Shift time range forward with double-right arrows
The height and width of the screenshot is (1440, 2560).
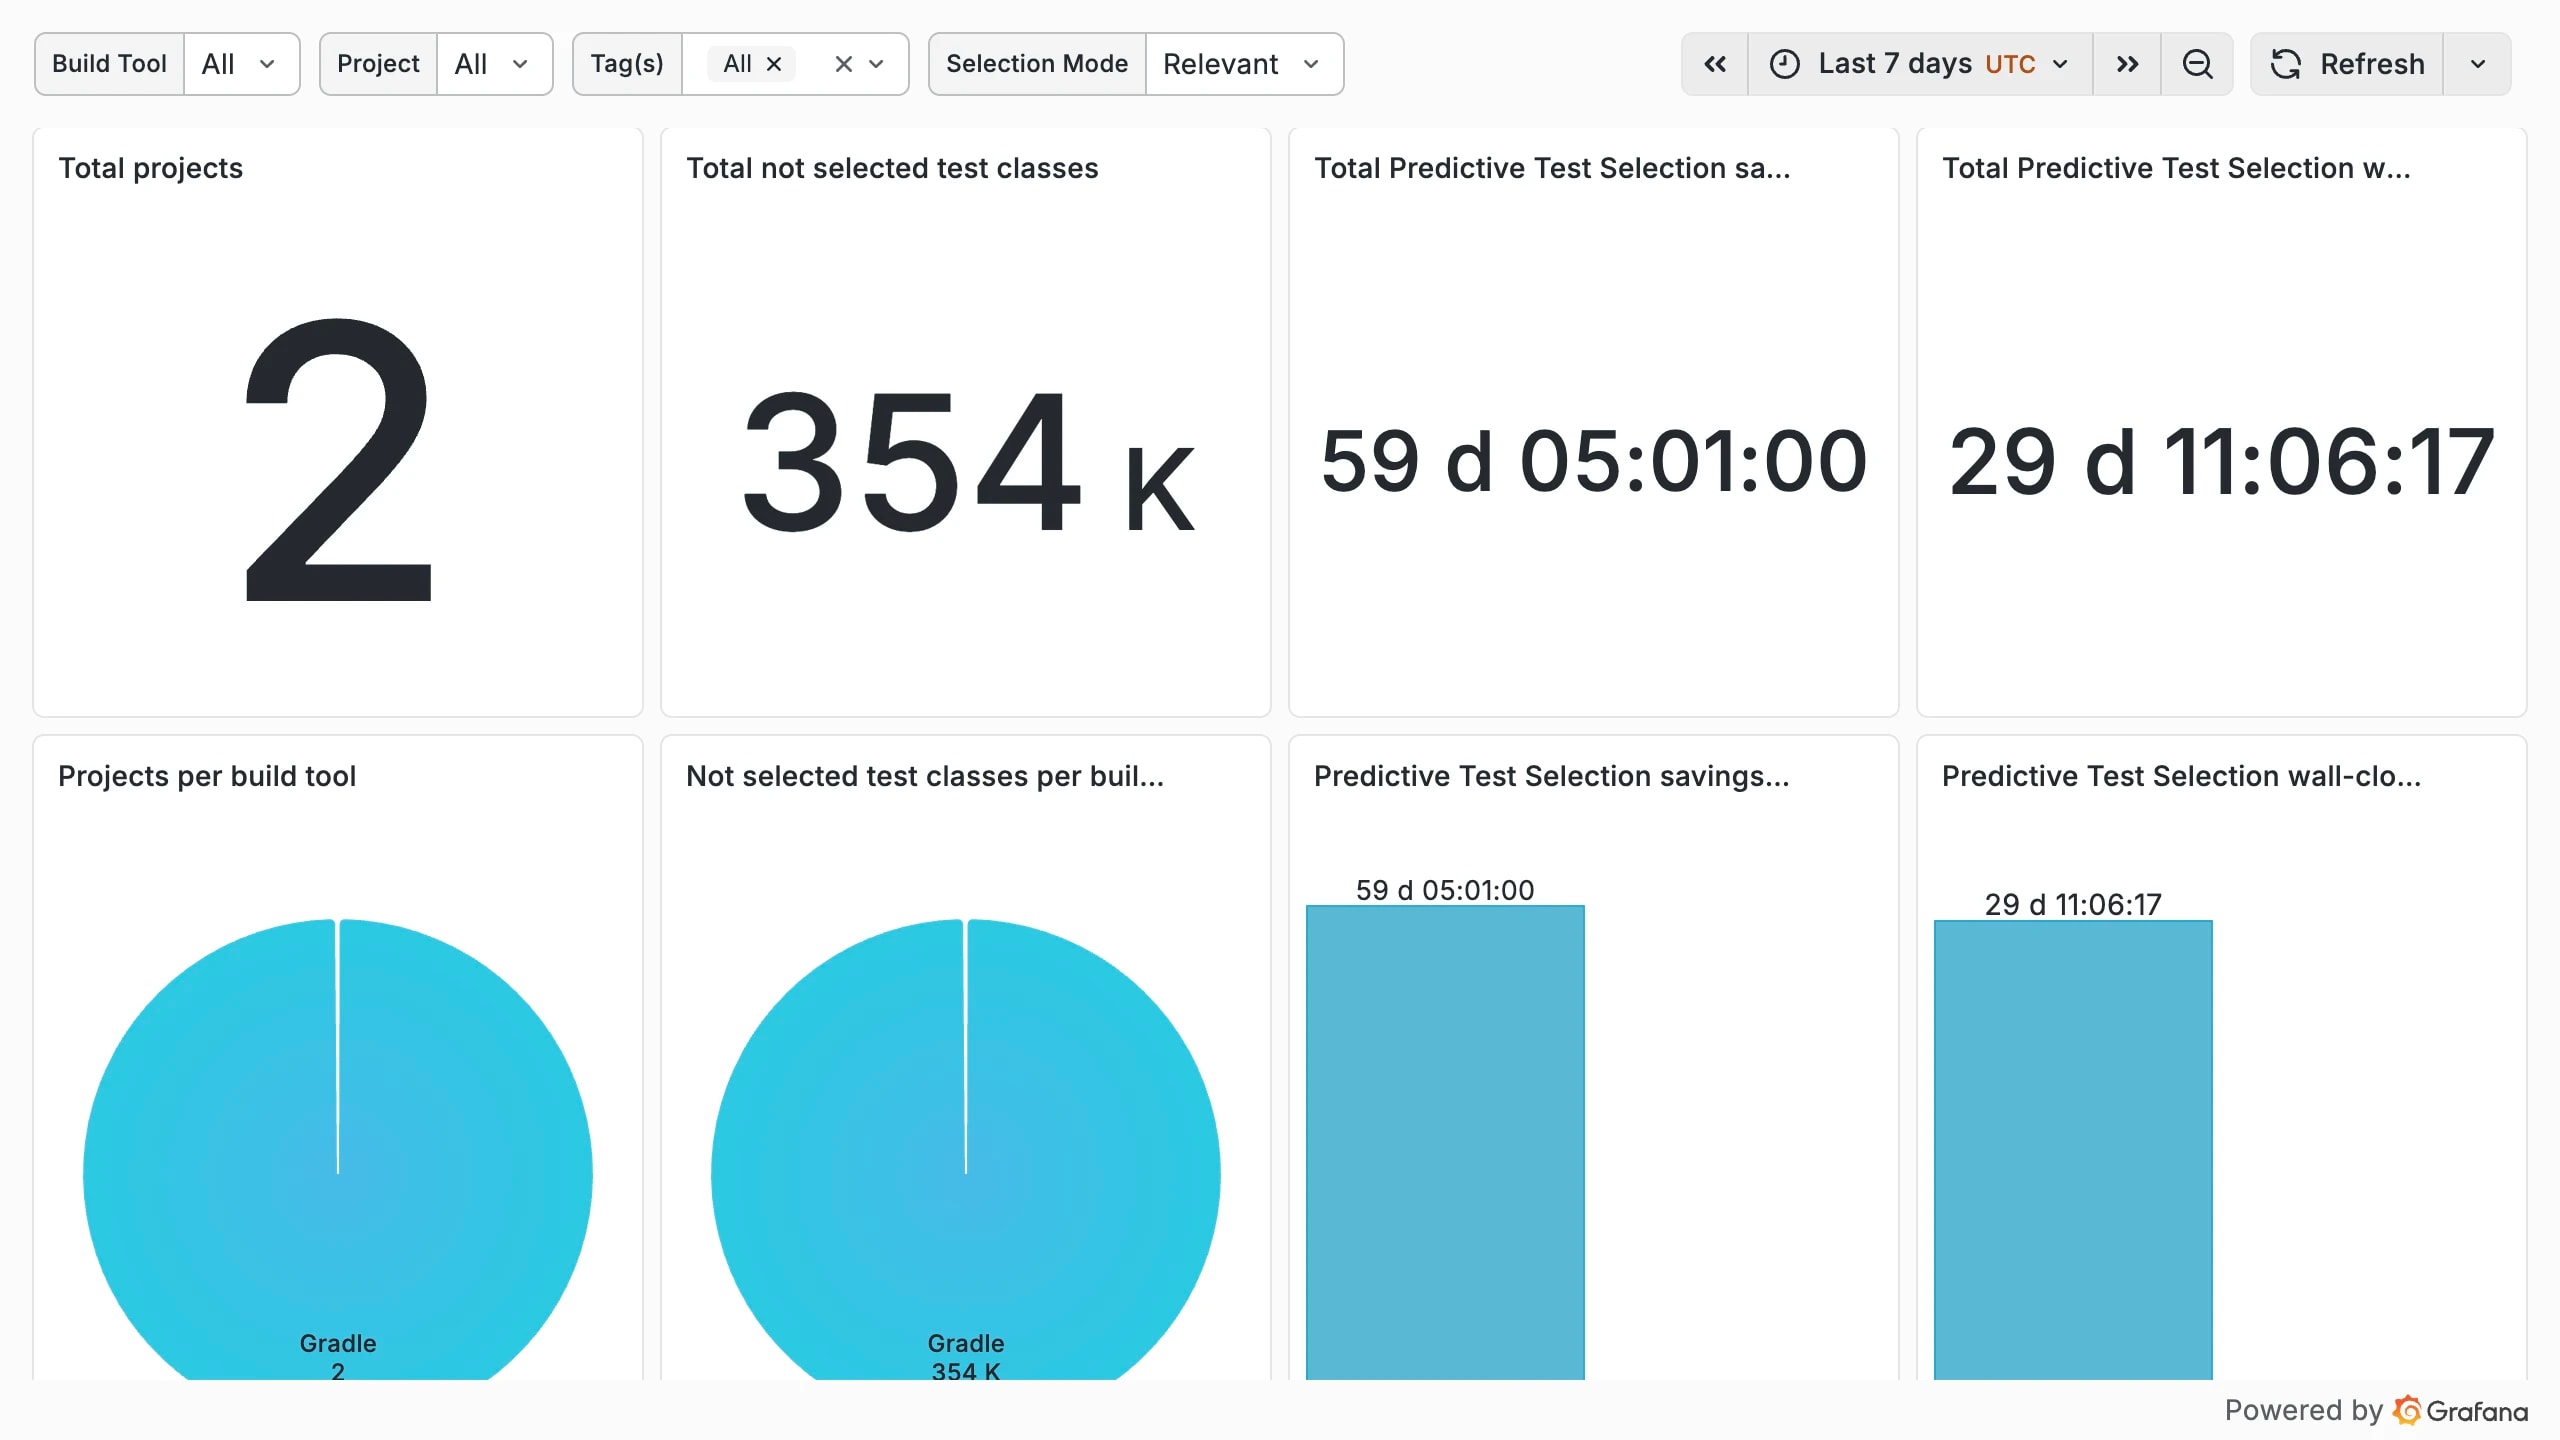coord(2127,64)
